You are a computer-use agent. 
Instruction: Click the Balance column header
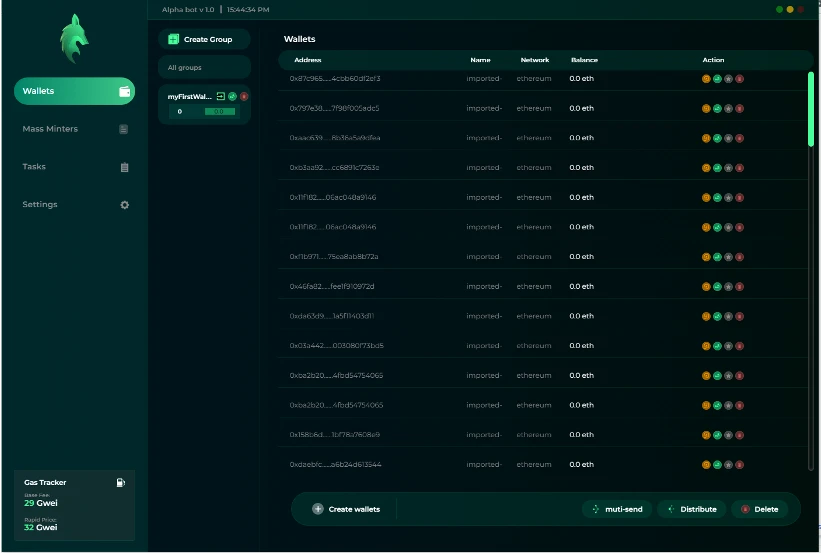[585, 60]
